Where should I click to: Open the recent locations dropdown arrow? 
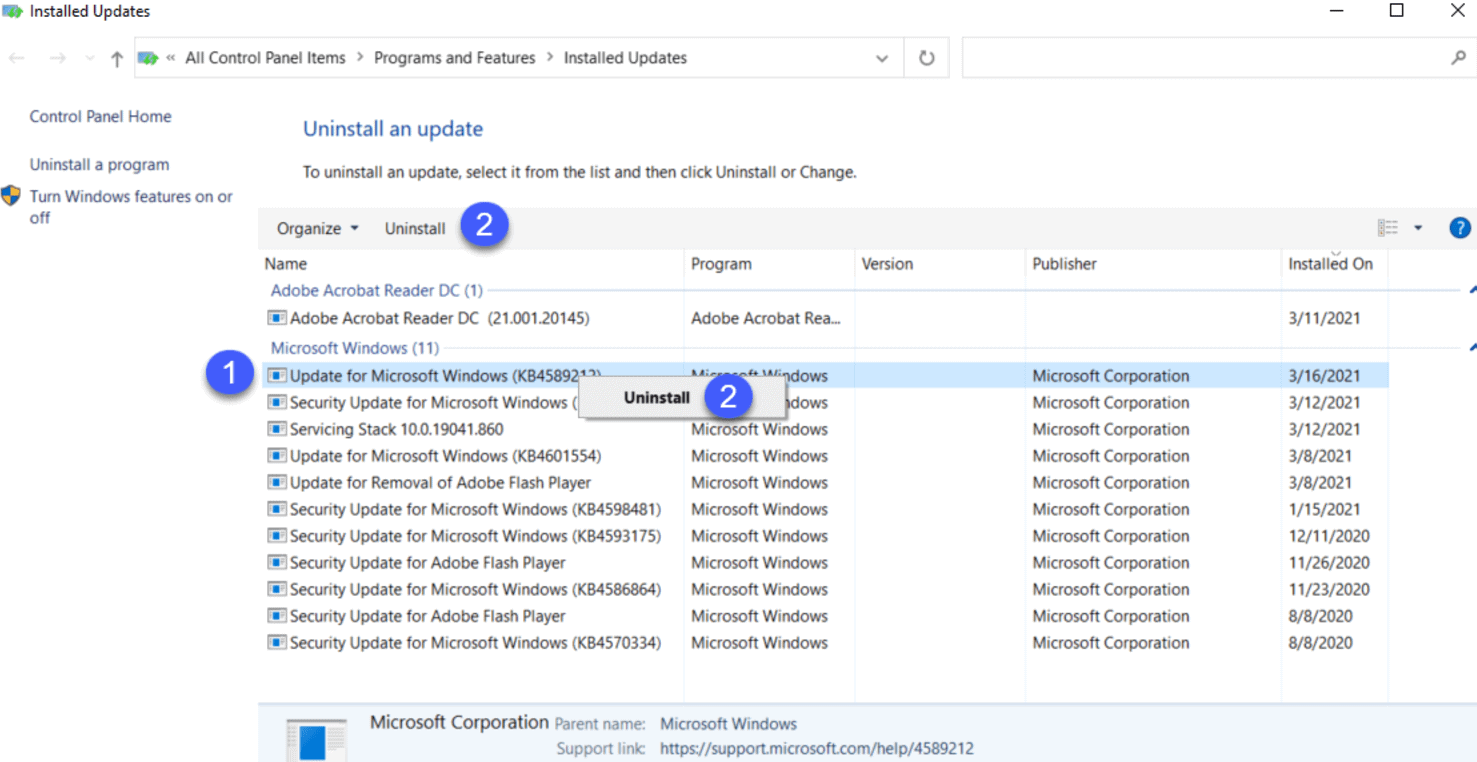pos(90,59)
